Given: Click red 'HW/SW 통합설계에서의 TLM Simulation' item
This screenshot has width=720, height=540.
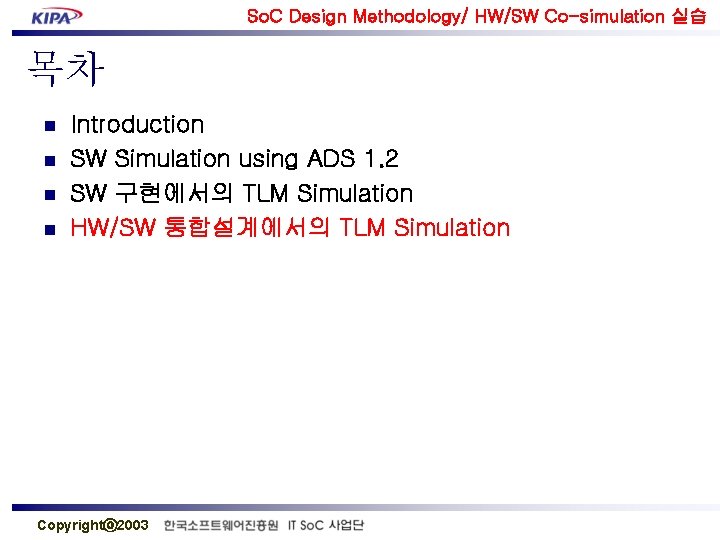Looking at the screenshot, I should click(290, 227).
